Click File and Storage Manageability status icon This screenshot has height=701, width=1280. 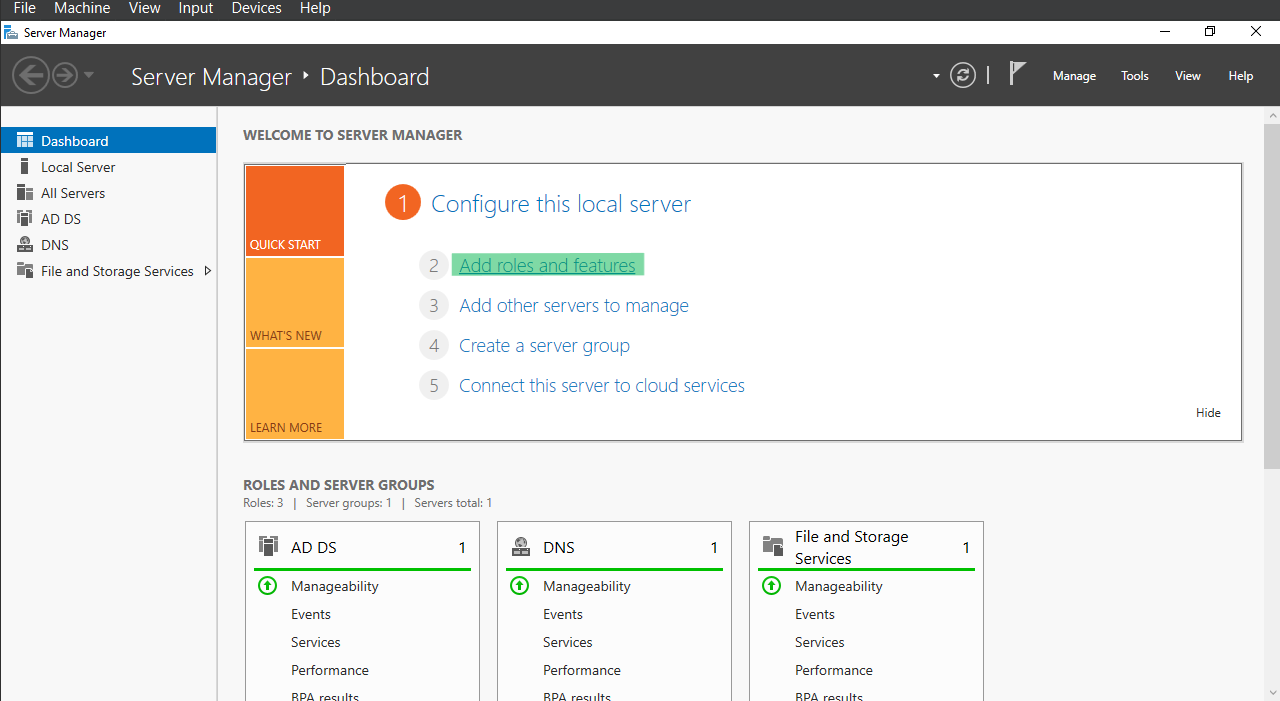click(x=771, y=586)
